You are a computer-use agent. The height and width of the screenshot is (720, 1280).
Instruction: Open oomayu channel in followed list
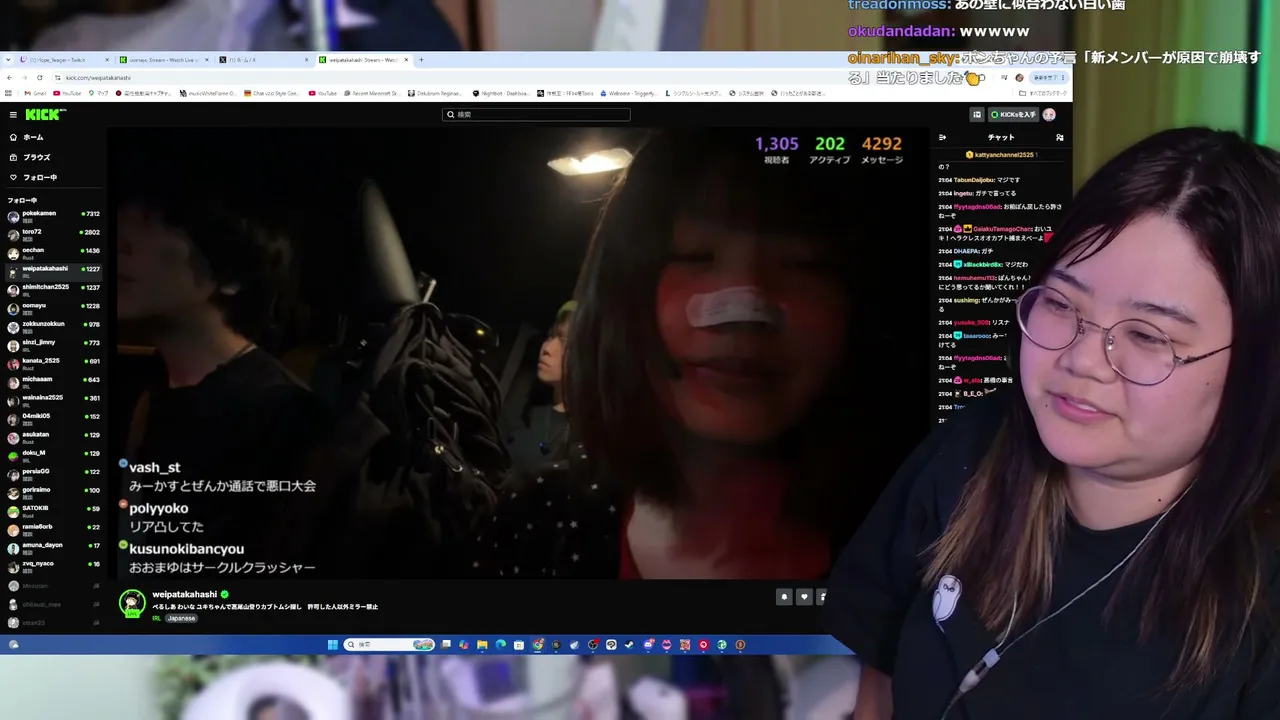[54, 307]
